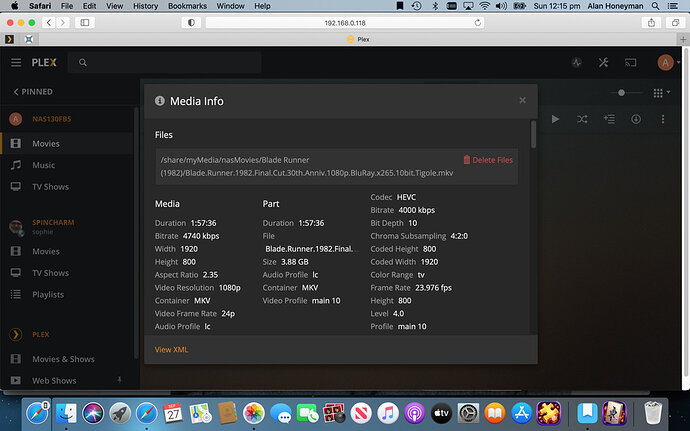690x431 pixels.
Task: Click the download sync icon
Action: 636,119
